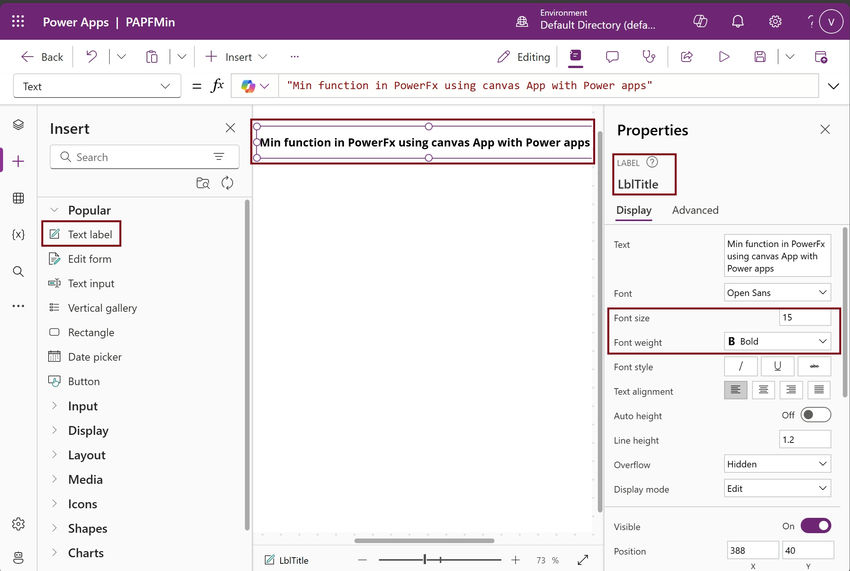Screen dimensions: 850x571
Task: Run the App checker stethoscope
Action: click(x=648, y=56)
